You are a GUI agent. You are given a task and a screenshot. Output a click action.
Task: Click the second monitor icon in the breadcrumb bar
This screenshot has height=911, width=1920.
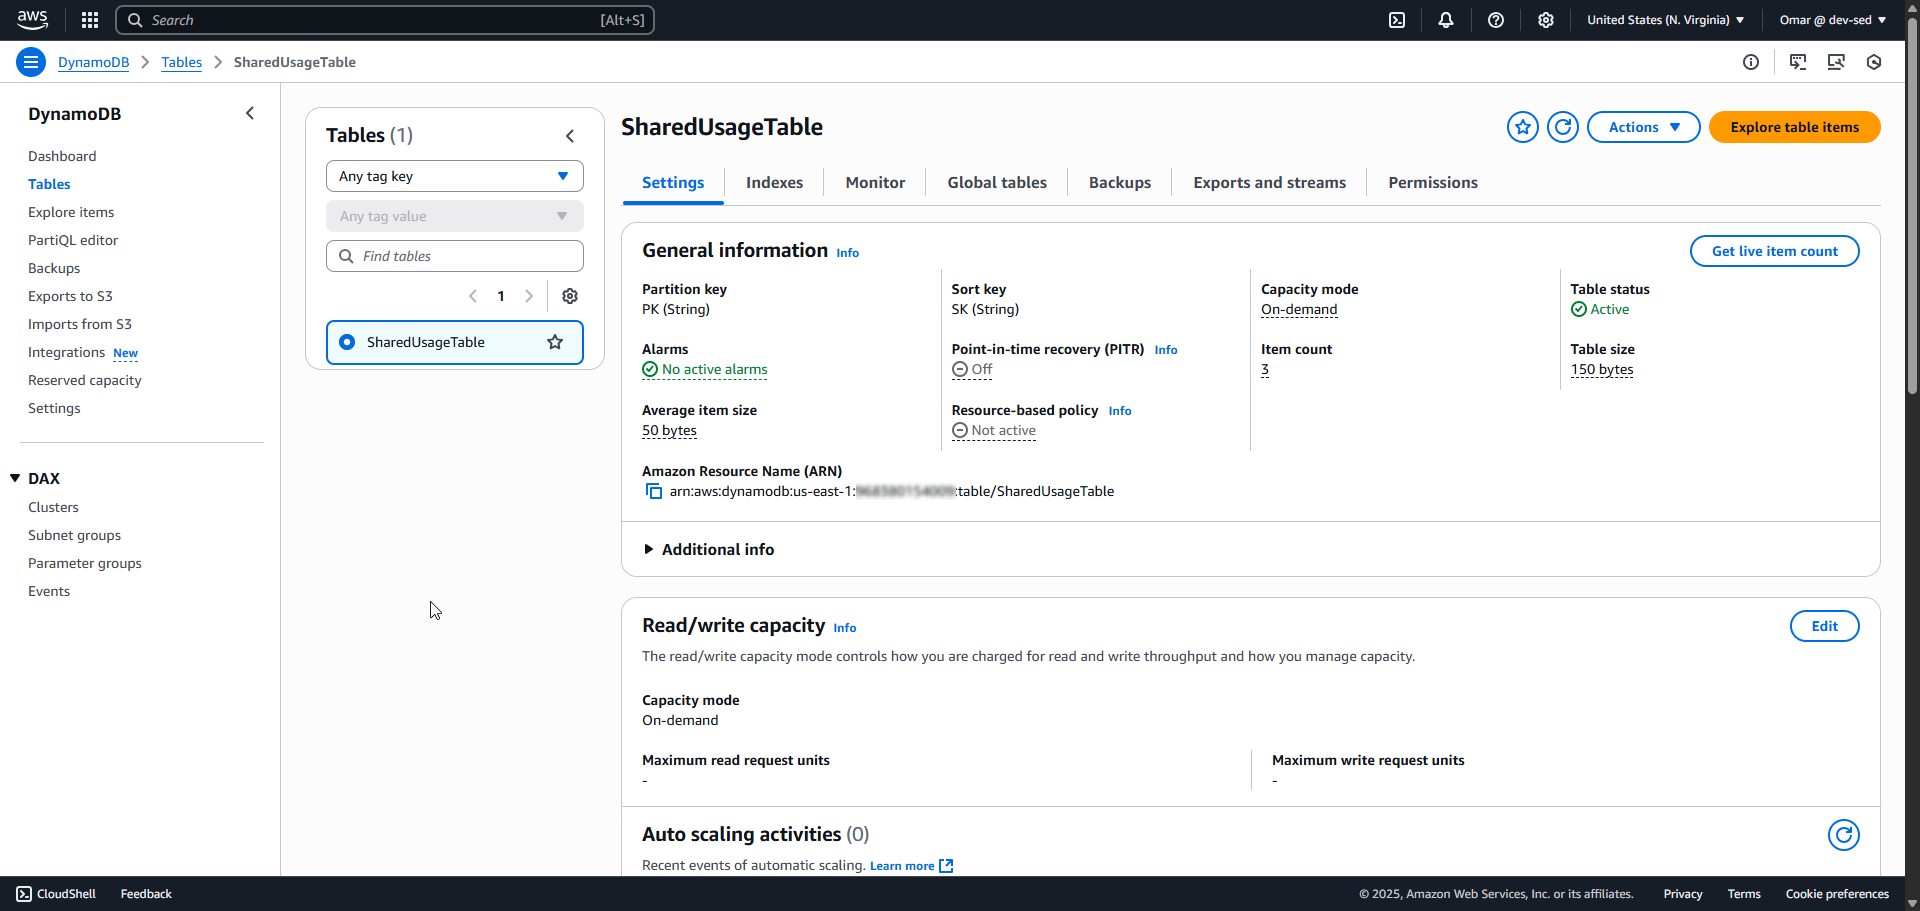point(1836,62)
